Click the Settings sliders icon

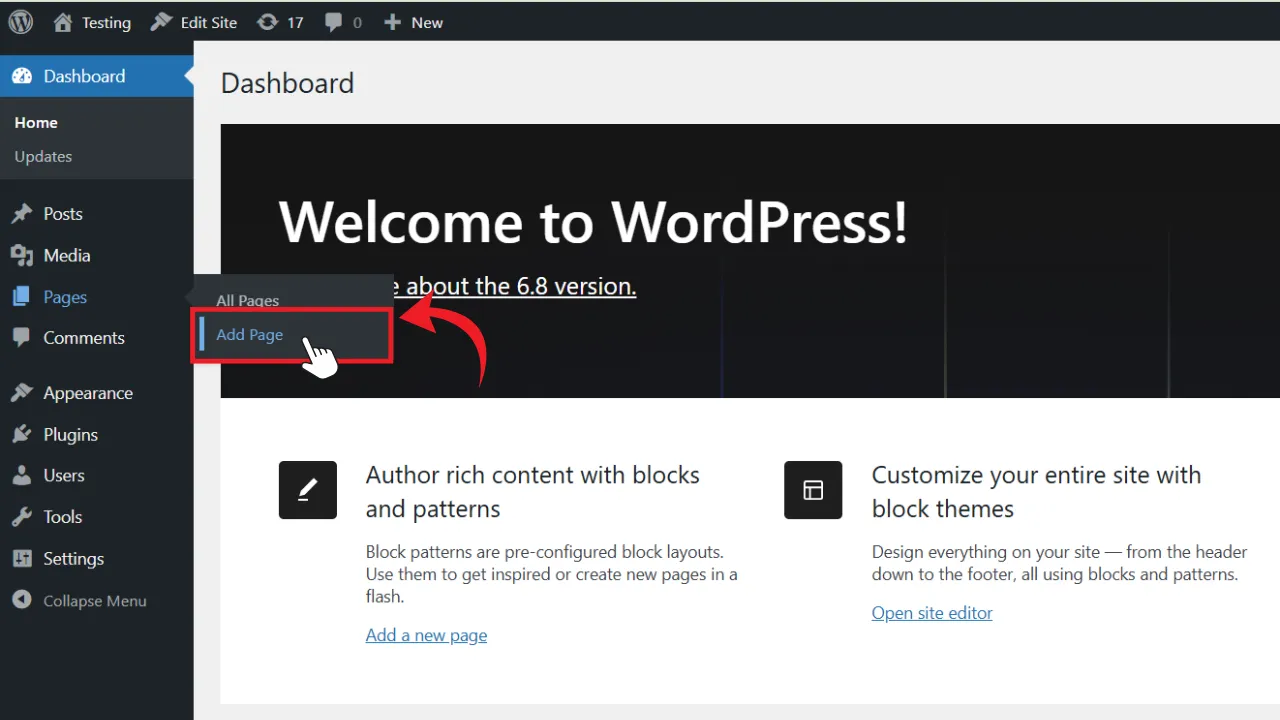coord(22,559)
